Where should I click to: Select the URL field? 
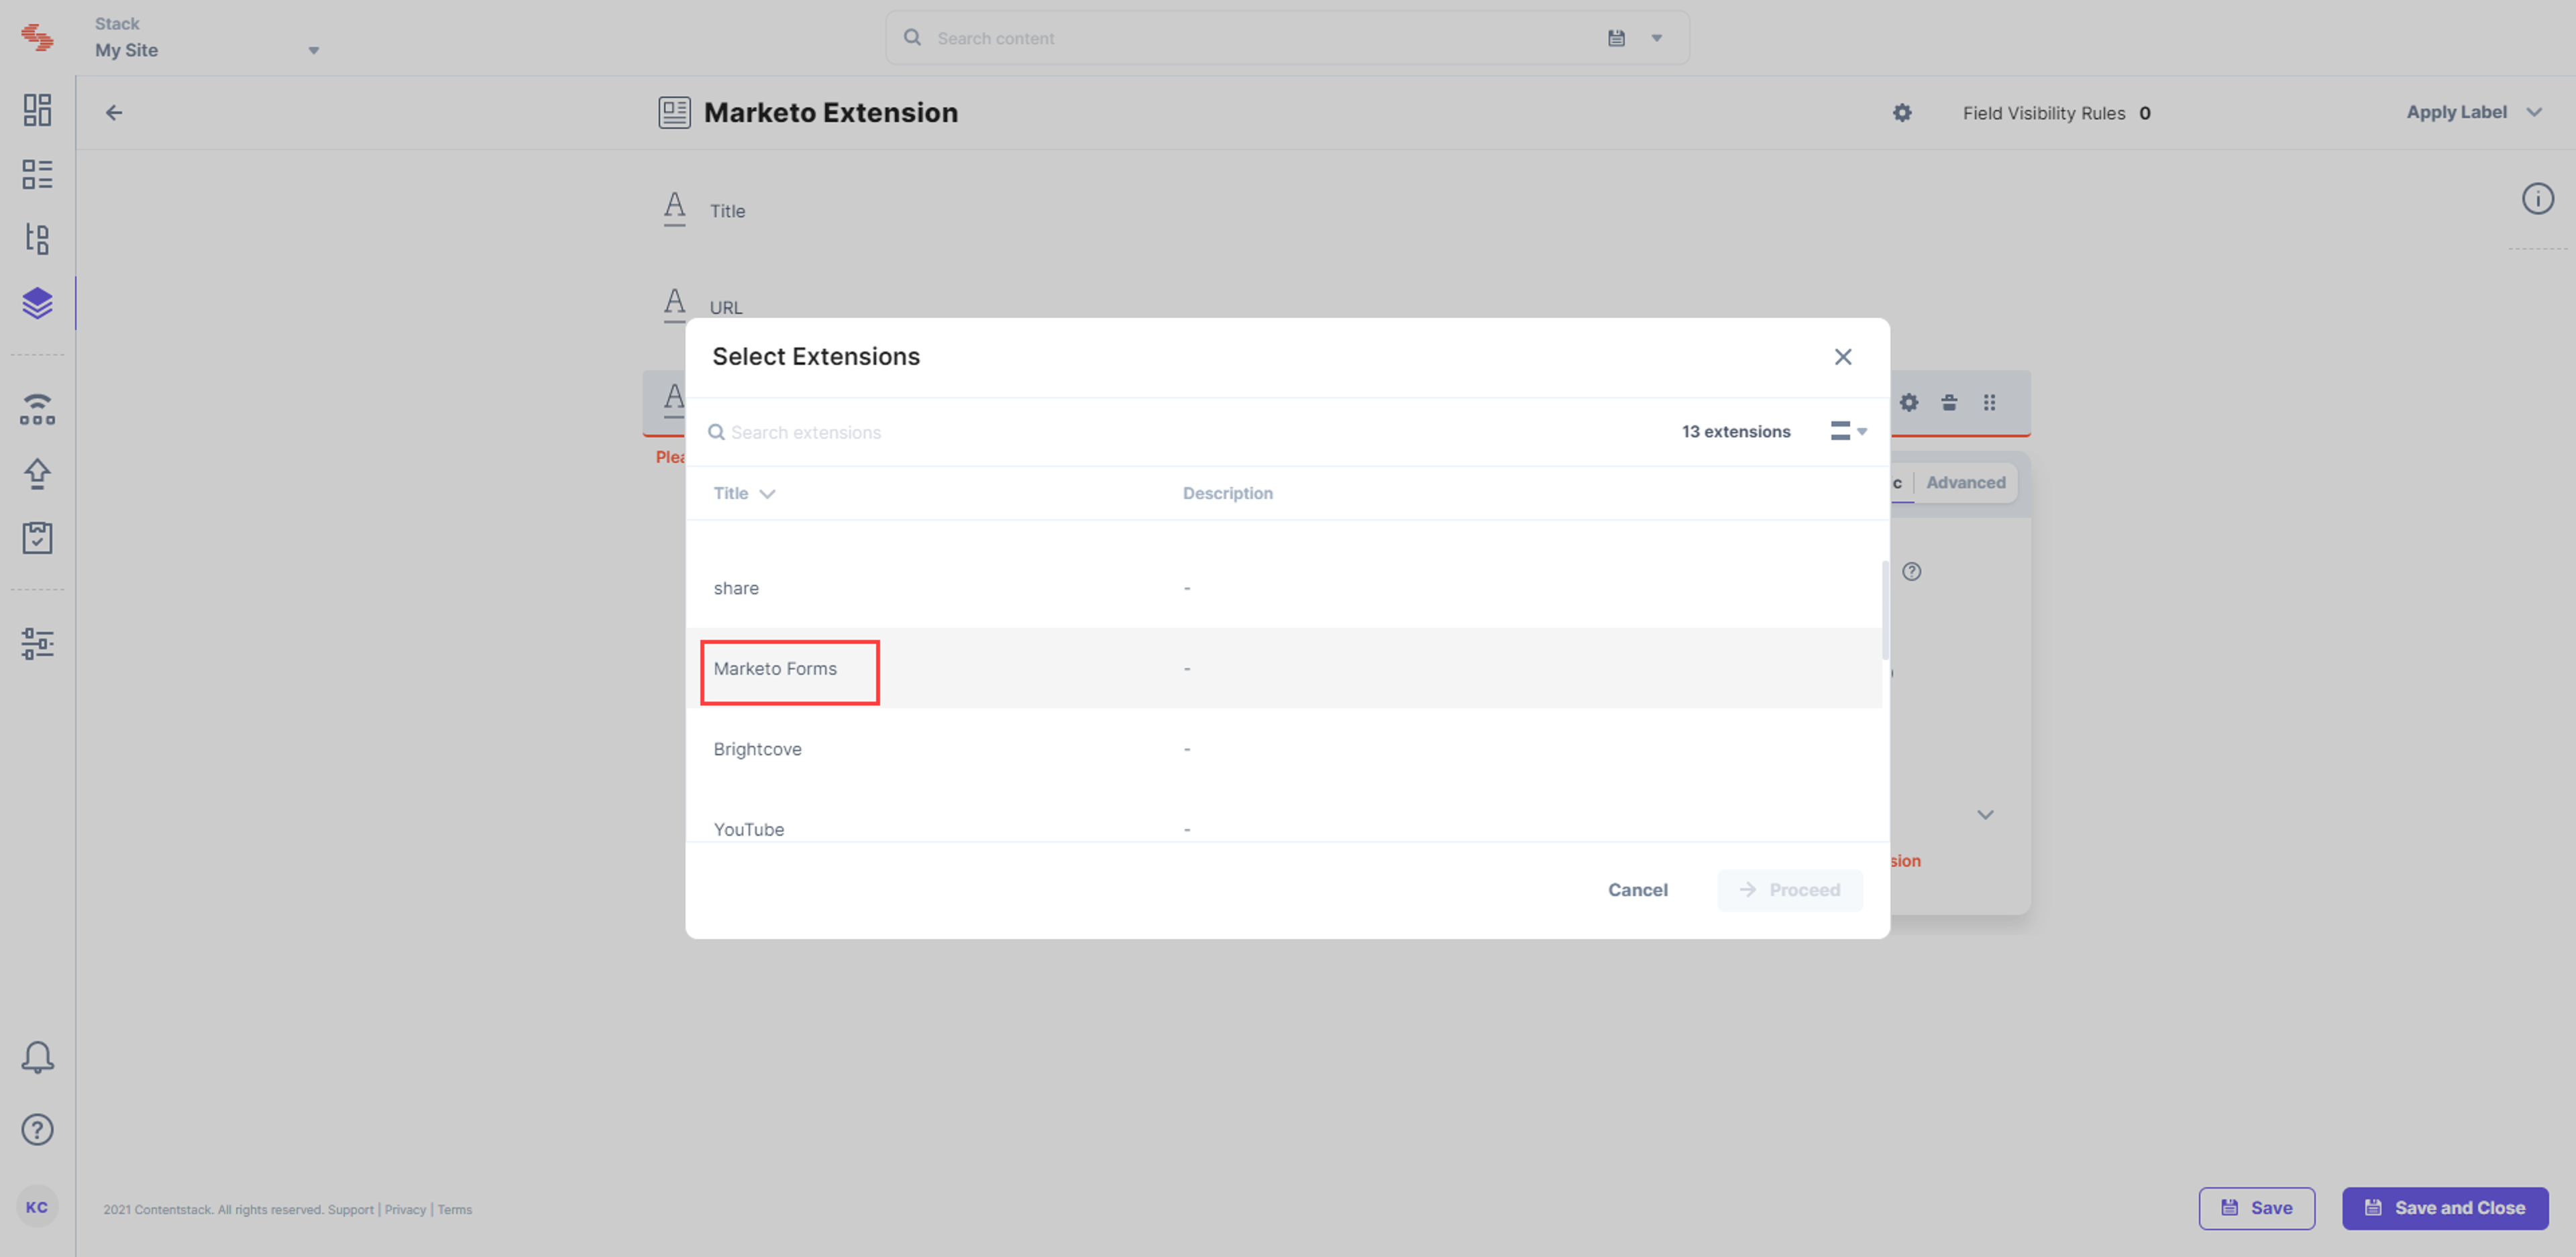coord(725,308)
